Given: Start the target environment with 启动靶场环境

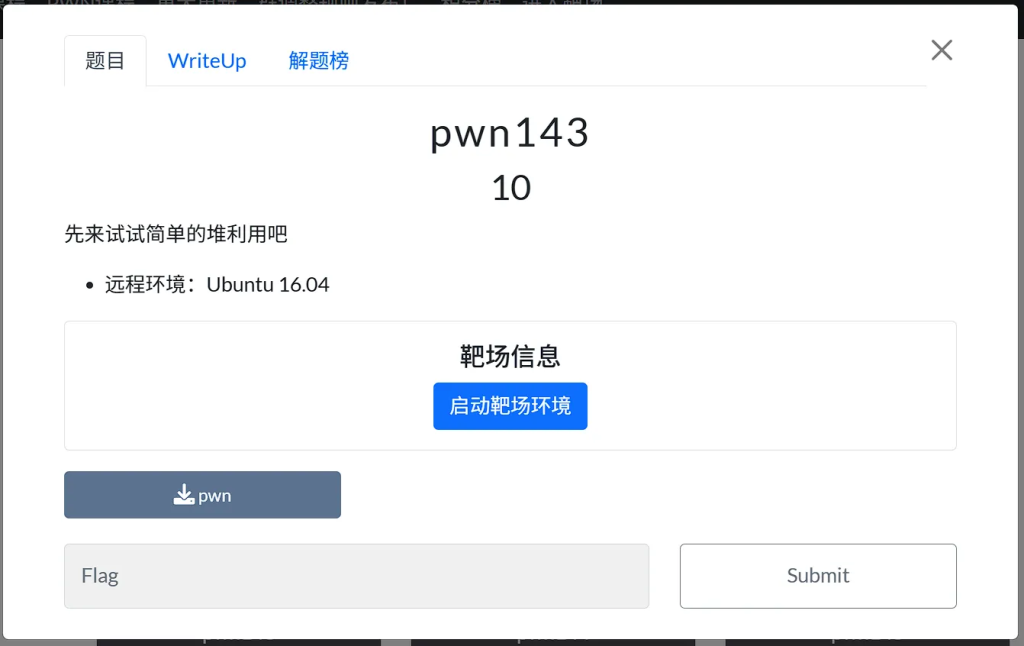Looking at the screenshot, I should 510,406.
